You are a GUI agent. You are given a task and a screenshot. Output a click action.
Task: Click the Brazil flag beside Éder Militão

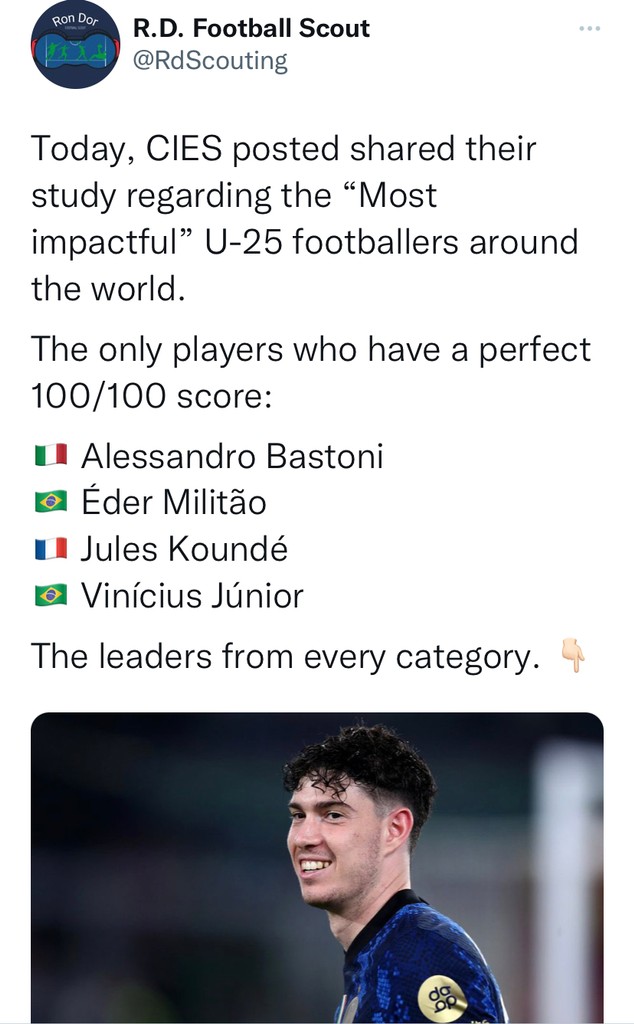point(51,502)
